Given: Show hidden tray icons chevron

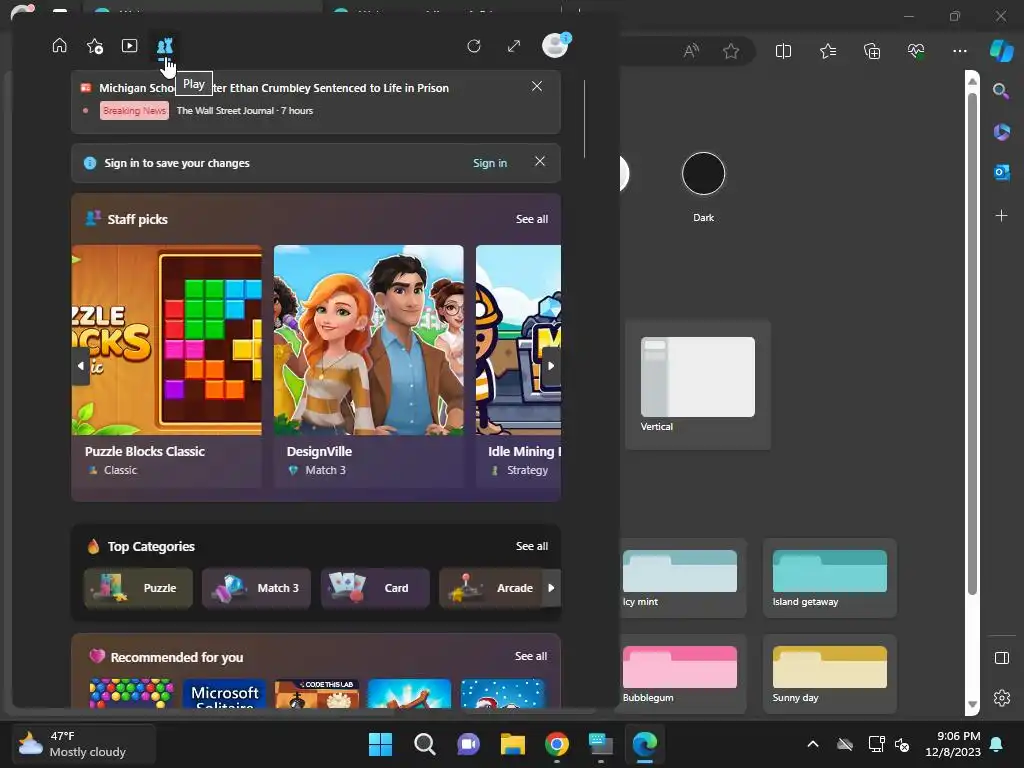Looking at the screenshot, I should tap(813, 744).
